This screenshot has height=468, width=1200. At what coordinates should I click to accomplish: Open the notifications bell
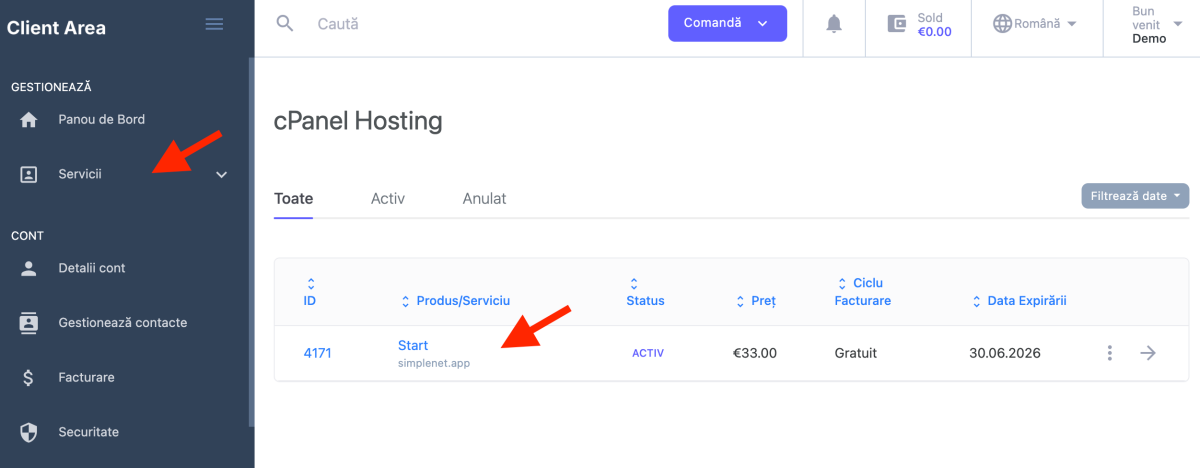(x=834, y=24)
